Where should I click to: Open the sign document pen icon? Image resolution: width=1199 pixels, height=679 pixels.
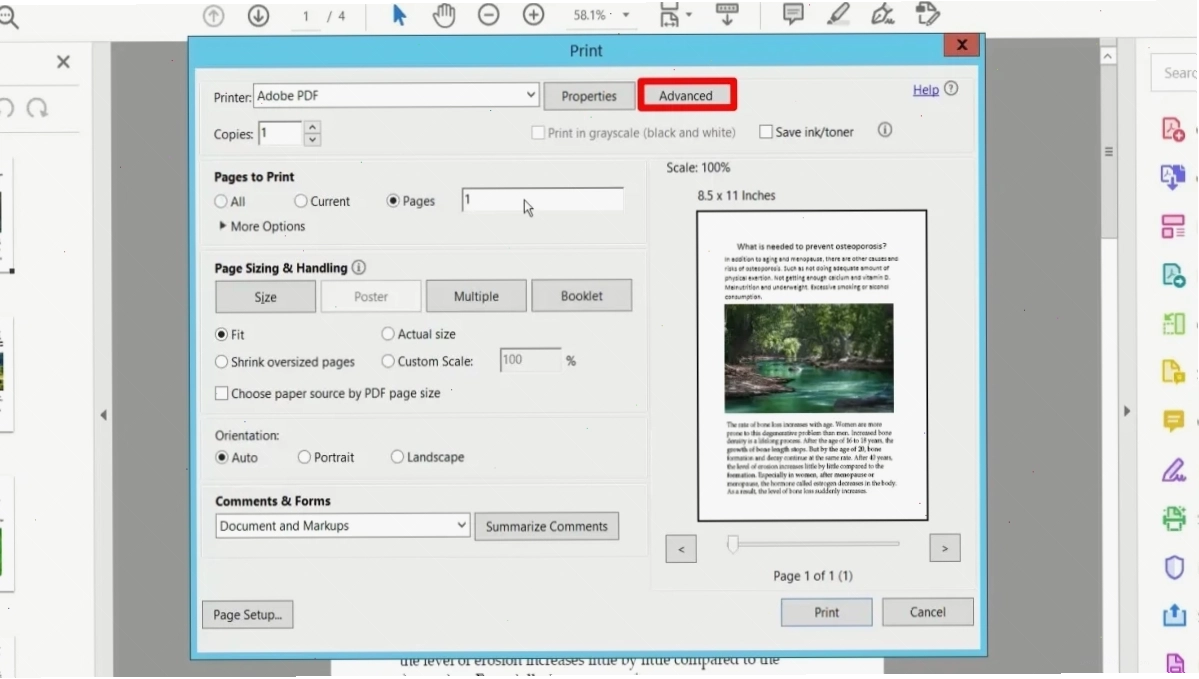click(882, 15)
